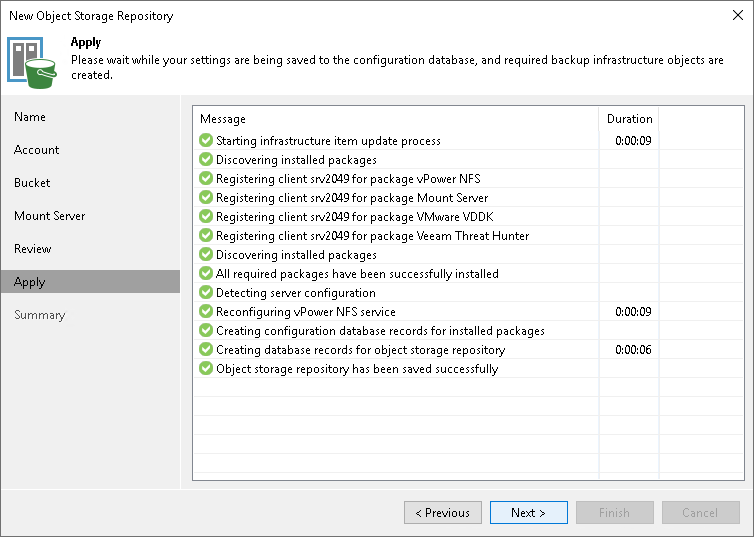Click check icon for Creating database records row
This screenshot has width=754, height=537.
206,350
